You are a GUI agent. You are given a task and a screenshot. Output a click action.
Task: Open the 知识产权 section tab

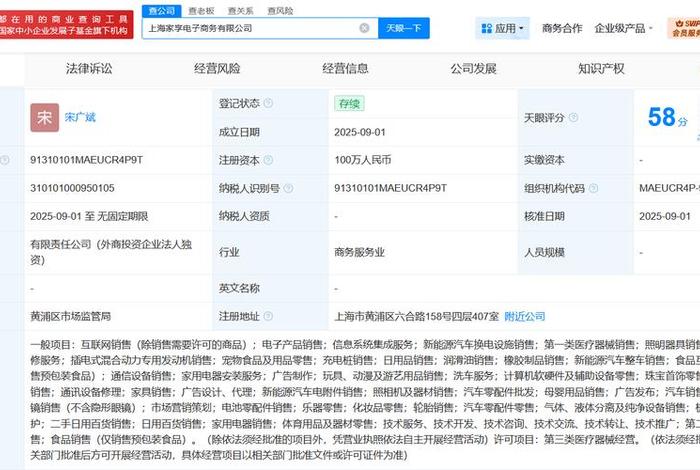(601, 68)
